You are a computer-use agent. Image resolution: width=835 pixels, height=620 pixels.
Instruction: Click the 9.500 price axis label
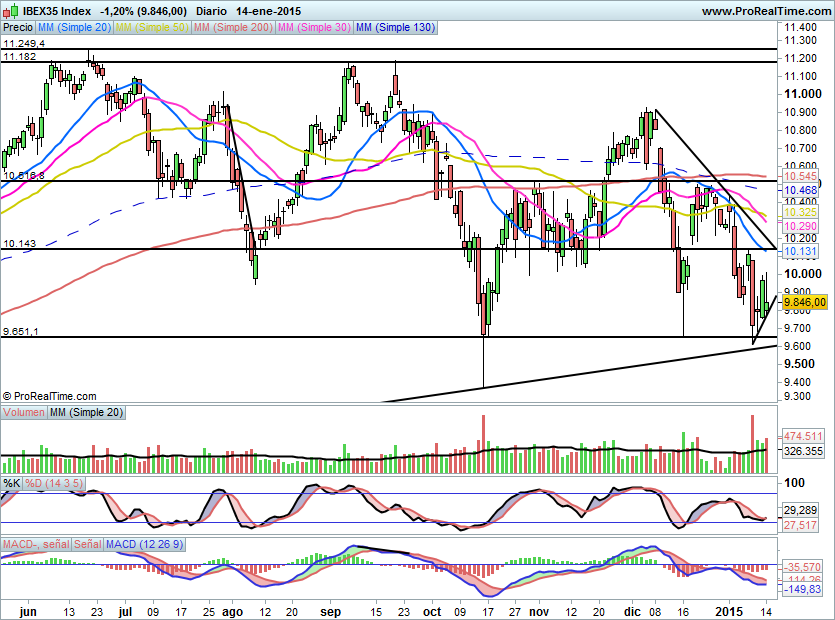pyautogui.click(x=799, y=364)
